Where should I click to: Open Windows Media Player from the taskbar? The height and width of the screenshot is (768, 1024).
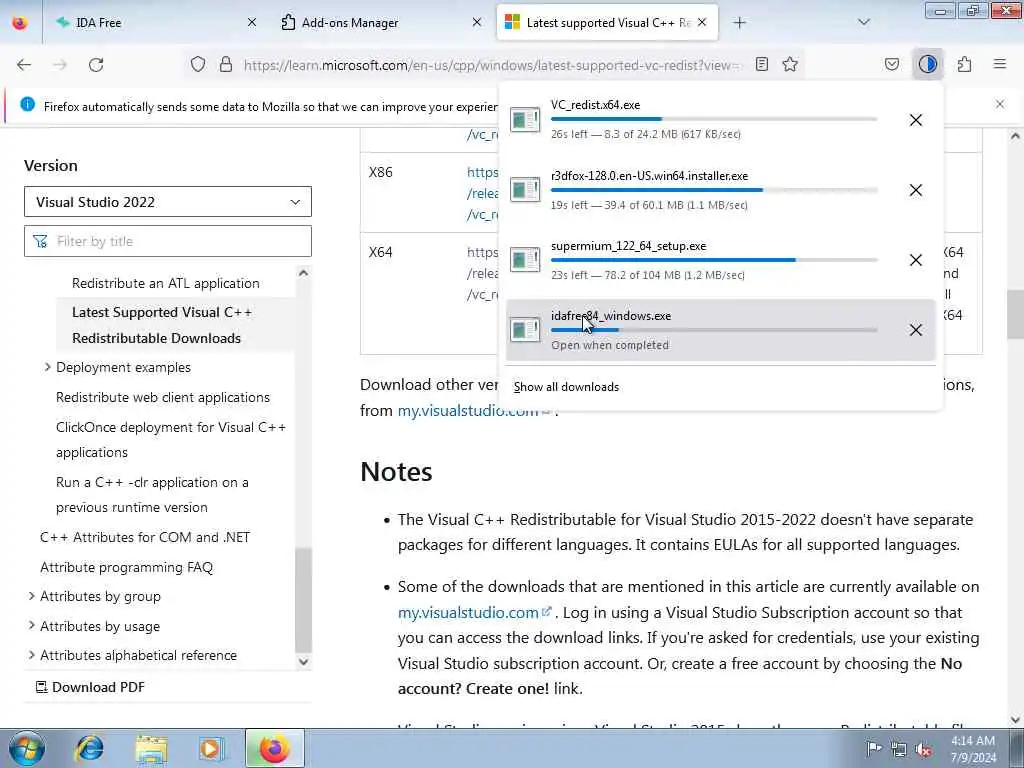tap(212, 749)
